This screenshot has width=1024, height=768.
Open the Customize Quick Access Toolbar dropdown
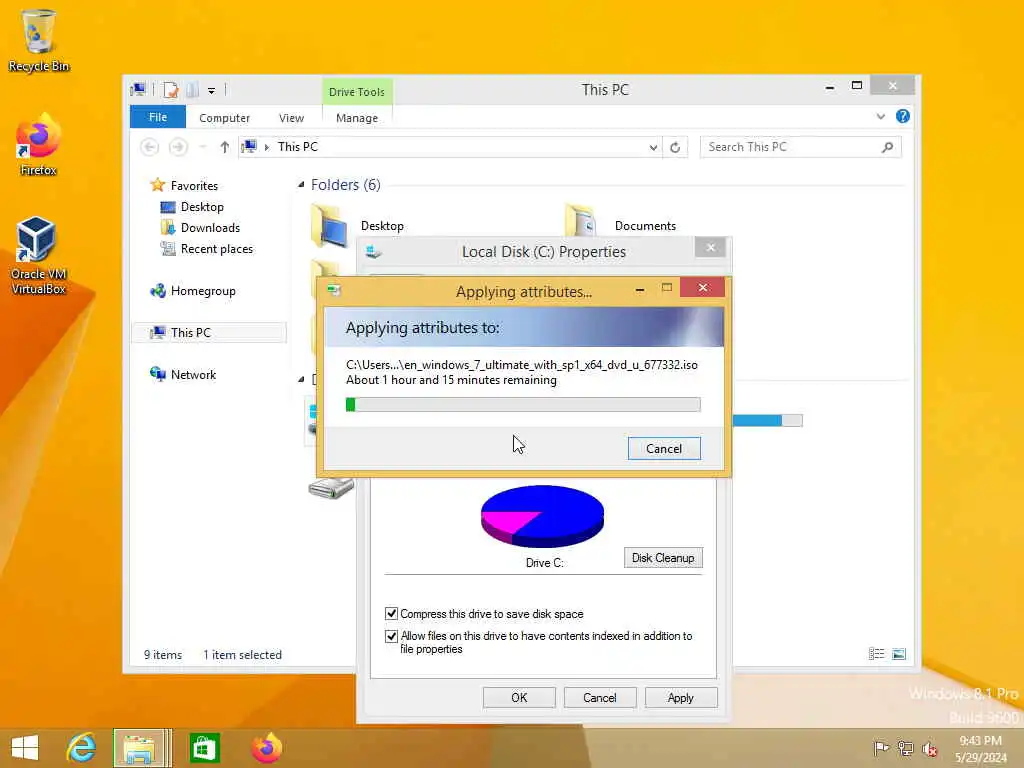click(x=212, y=91)
